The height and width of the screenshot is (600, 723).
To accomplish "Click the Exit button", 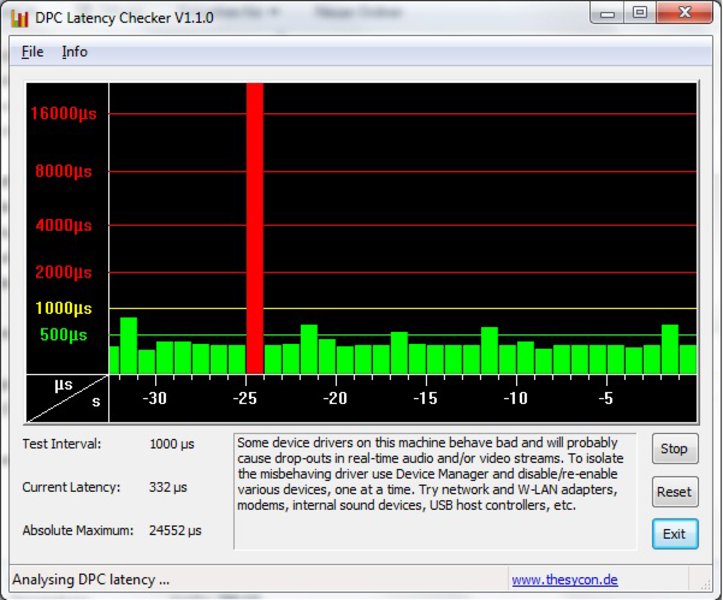I will tap(675, 534).
